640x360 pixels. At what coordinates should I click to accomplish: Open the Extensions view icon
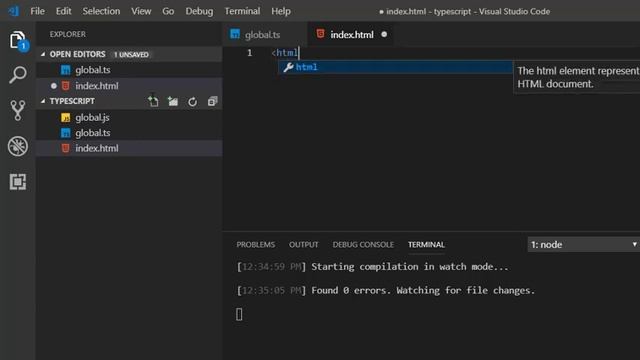point(18,182)
